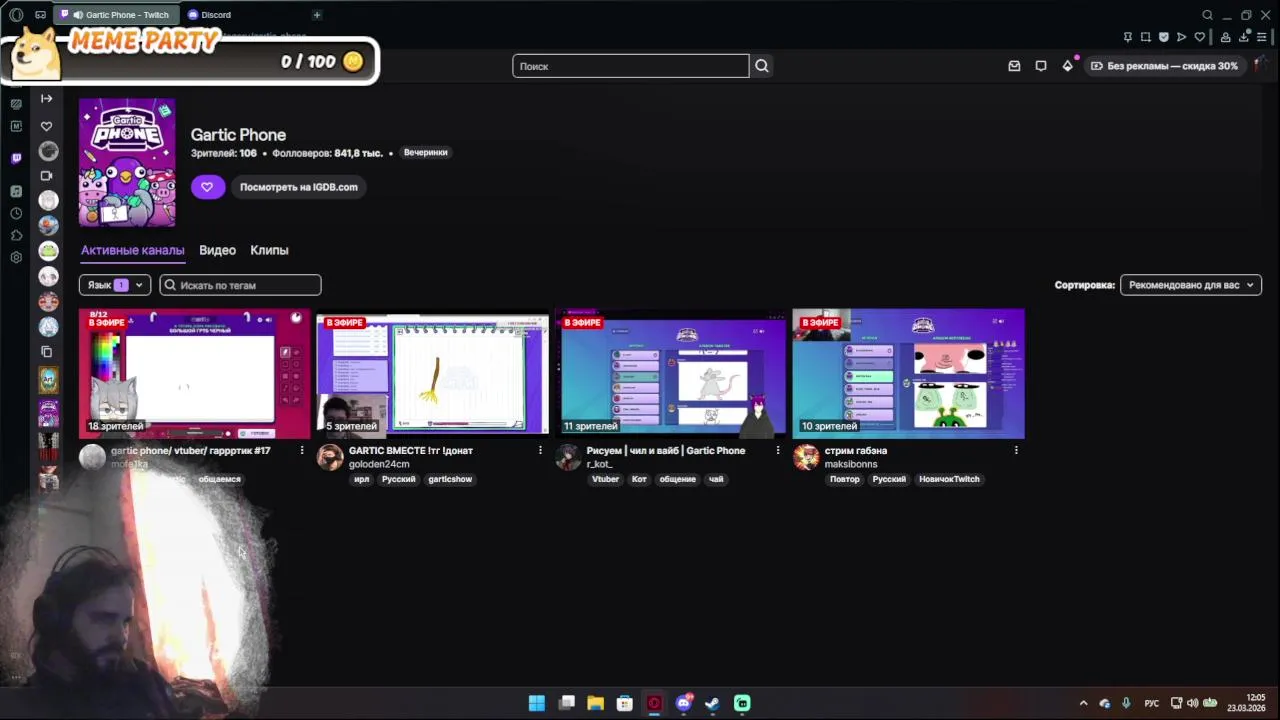Switch to the Видео tab
The width and height of the screenshot is (1280, 720).
click(217, 250)
